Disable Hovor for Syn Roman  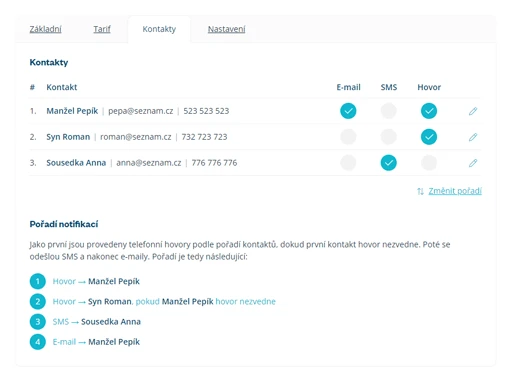[x=429, y=137]
